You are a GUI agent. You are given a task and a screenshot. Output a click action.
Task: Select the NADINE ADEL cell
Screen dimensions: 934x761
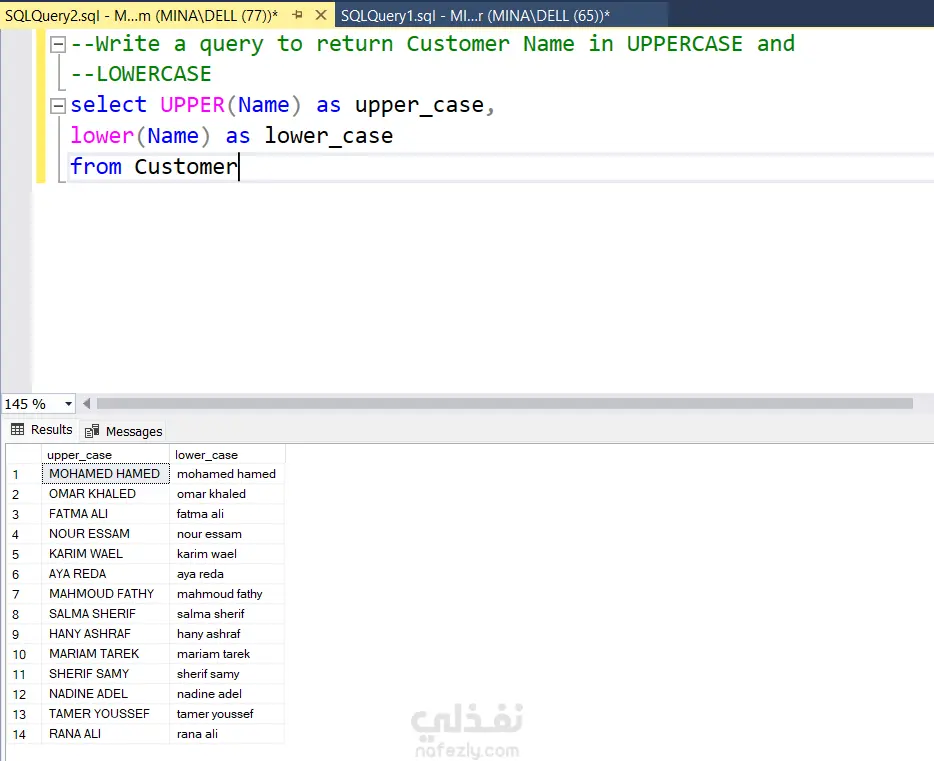(105, 694)
